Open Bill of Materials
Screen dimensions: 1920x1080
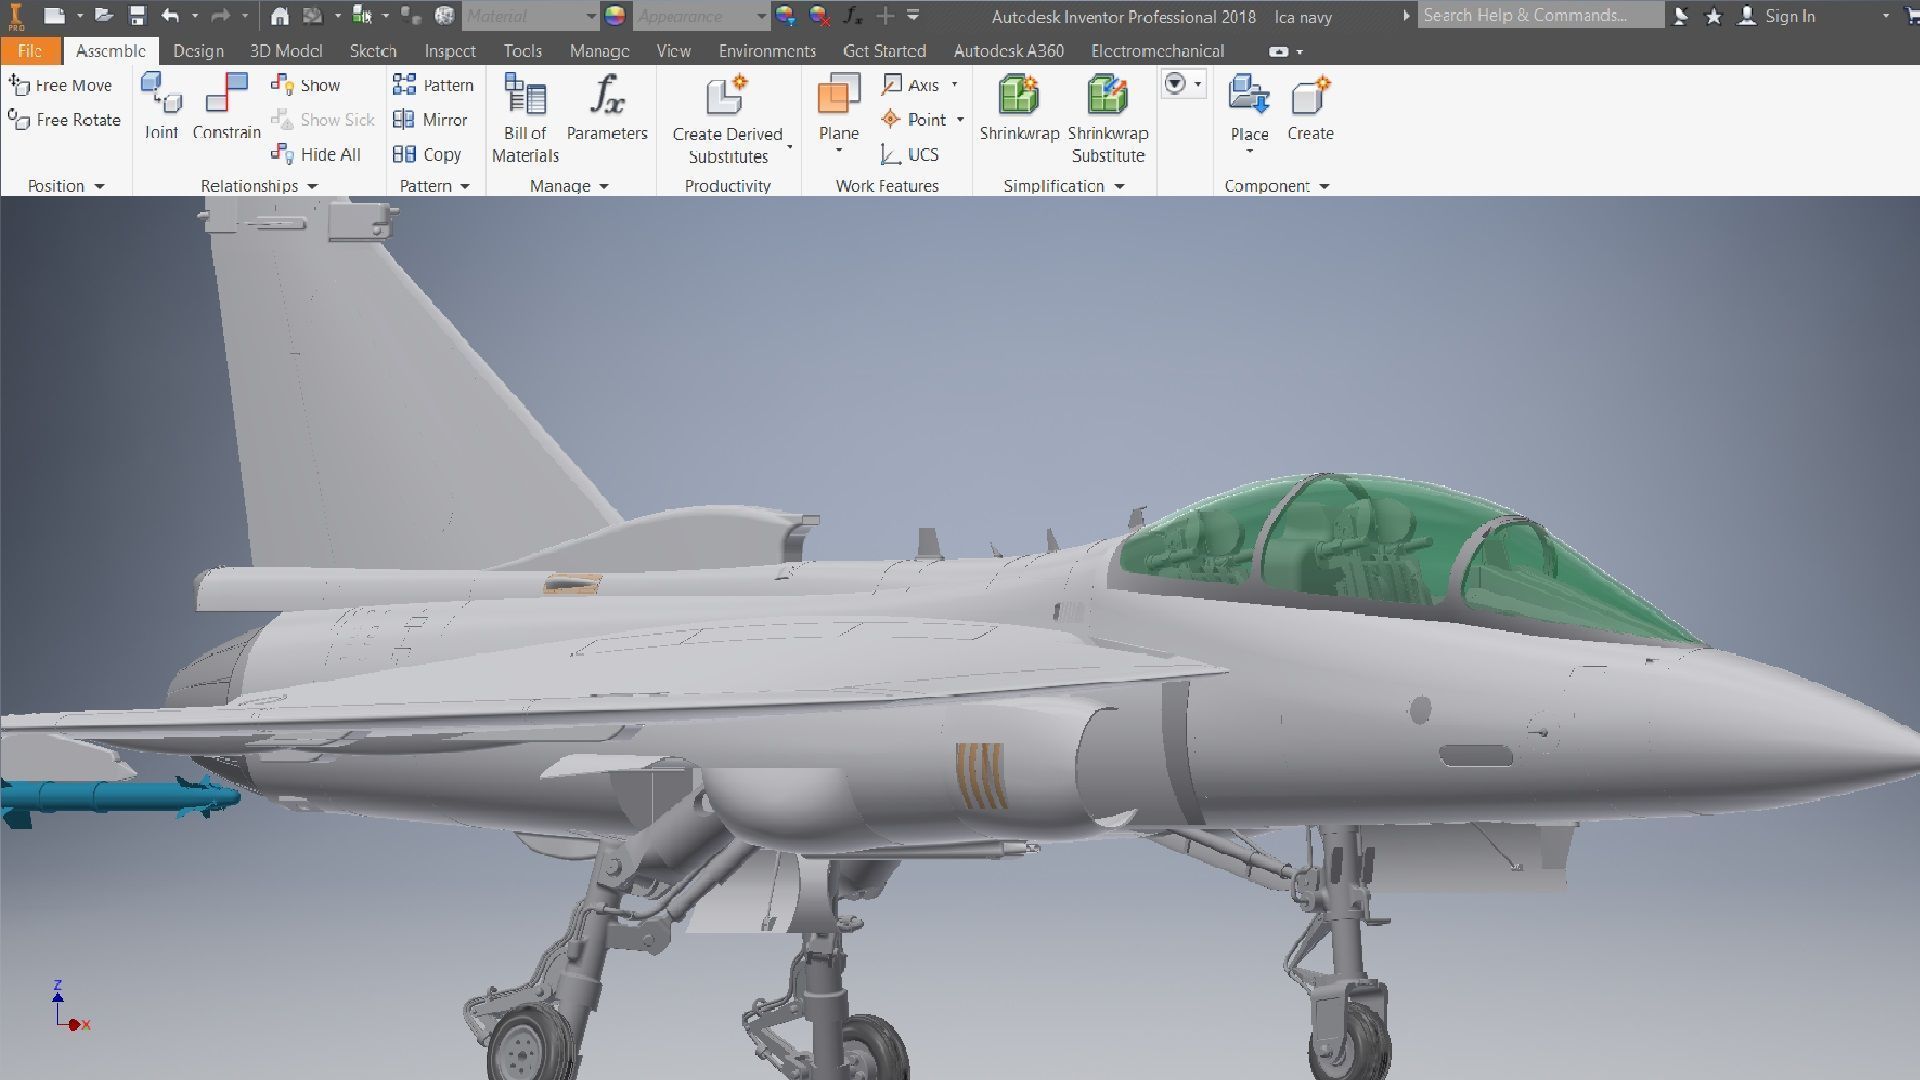tap(525, 118)
